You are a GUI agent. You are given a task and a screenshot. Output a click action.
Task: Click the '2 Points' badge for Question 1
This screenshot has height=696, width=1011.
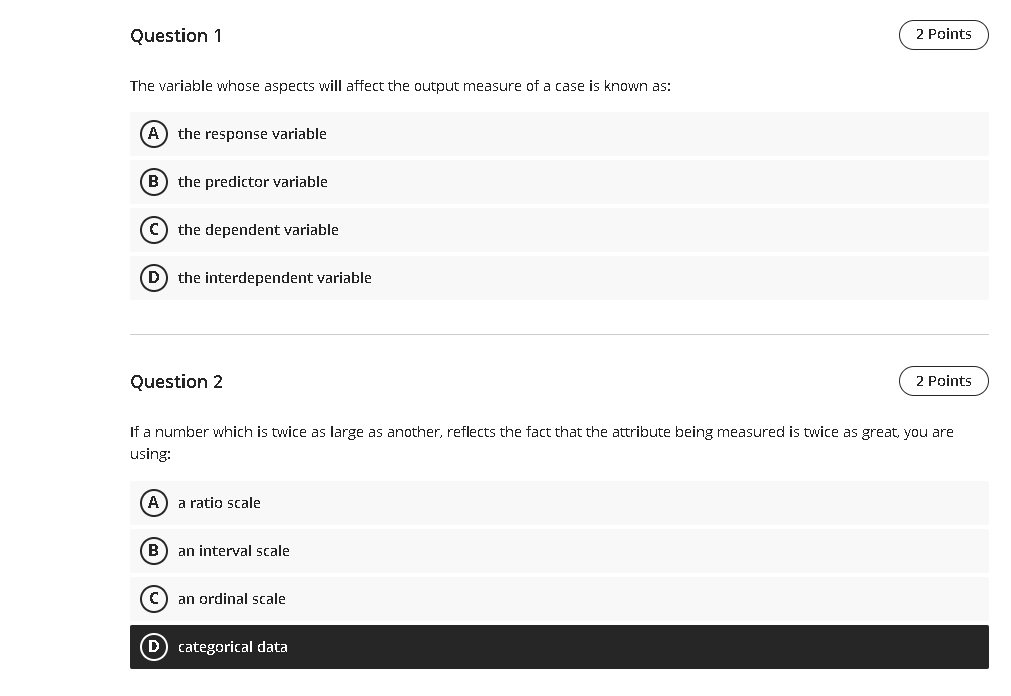(943, 34)
